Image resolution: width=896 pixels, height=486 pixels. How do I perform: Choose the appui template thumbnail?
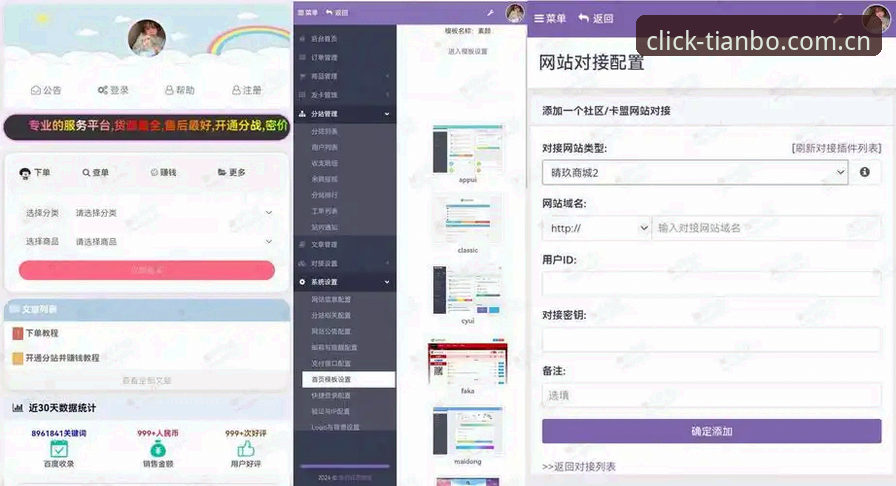tap(467, 150)
